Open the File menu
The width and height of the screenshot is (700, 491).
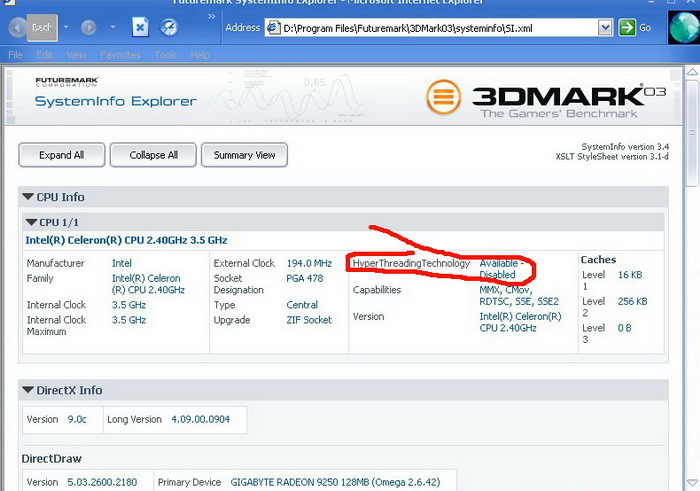pyautogui.click(x=16, y=55)
